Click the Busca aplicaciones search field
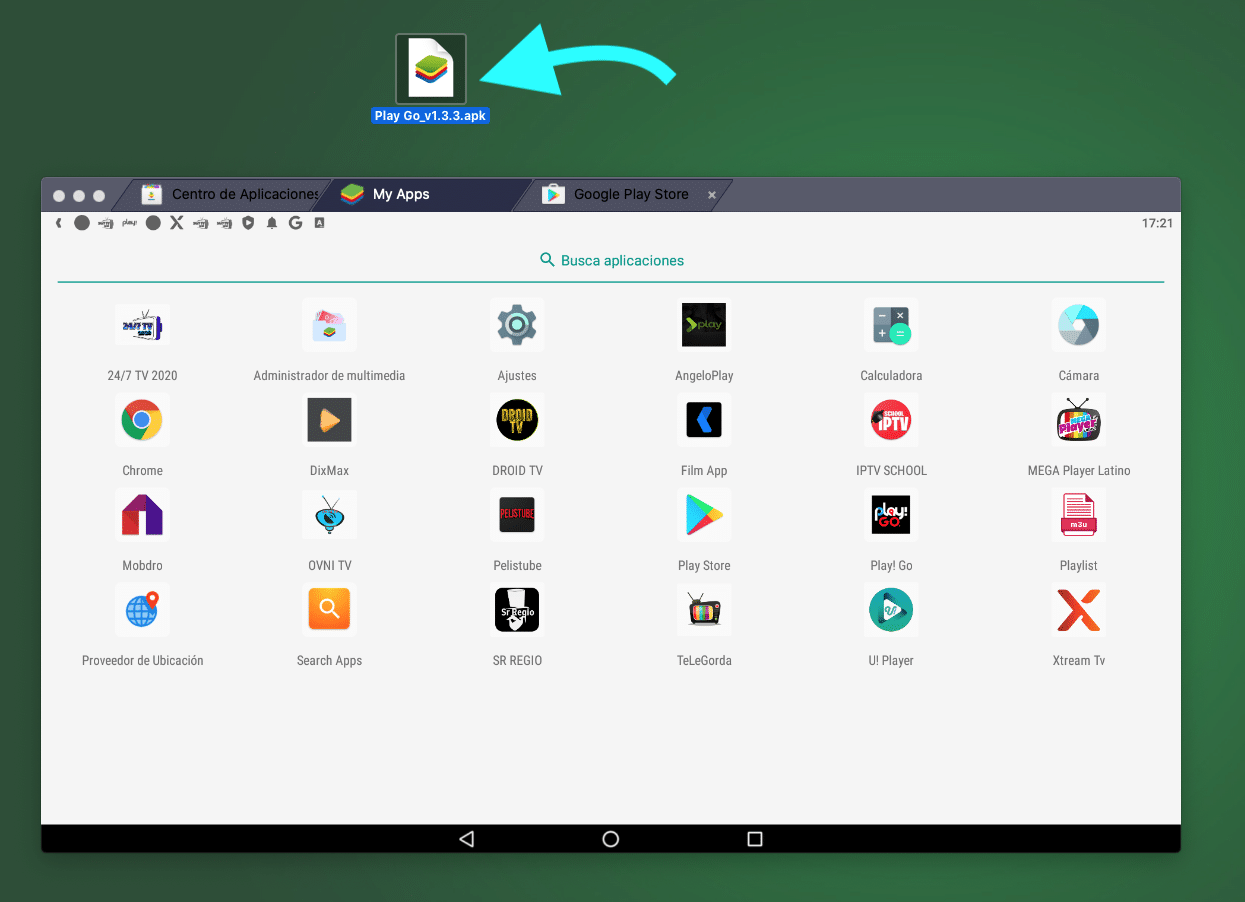Screen dimensions: 1245x902 point(611,259)
